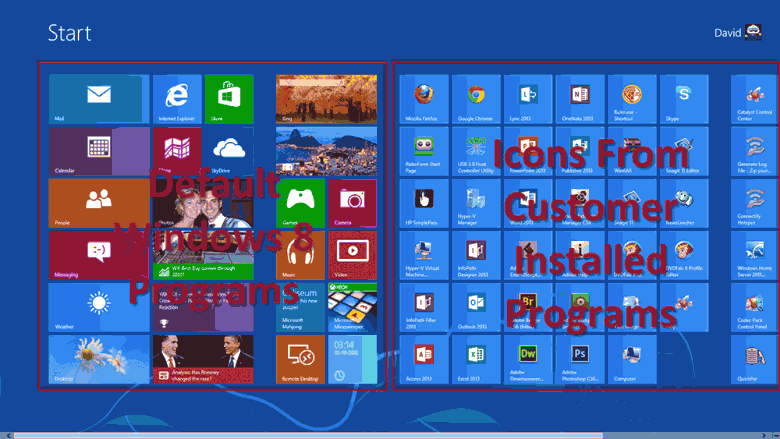The width and height of the screenshot is (780, 439).
Task: Launch Connectify Hotspot tile
Action: [x=755, y=203]
